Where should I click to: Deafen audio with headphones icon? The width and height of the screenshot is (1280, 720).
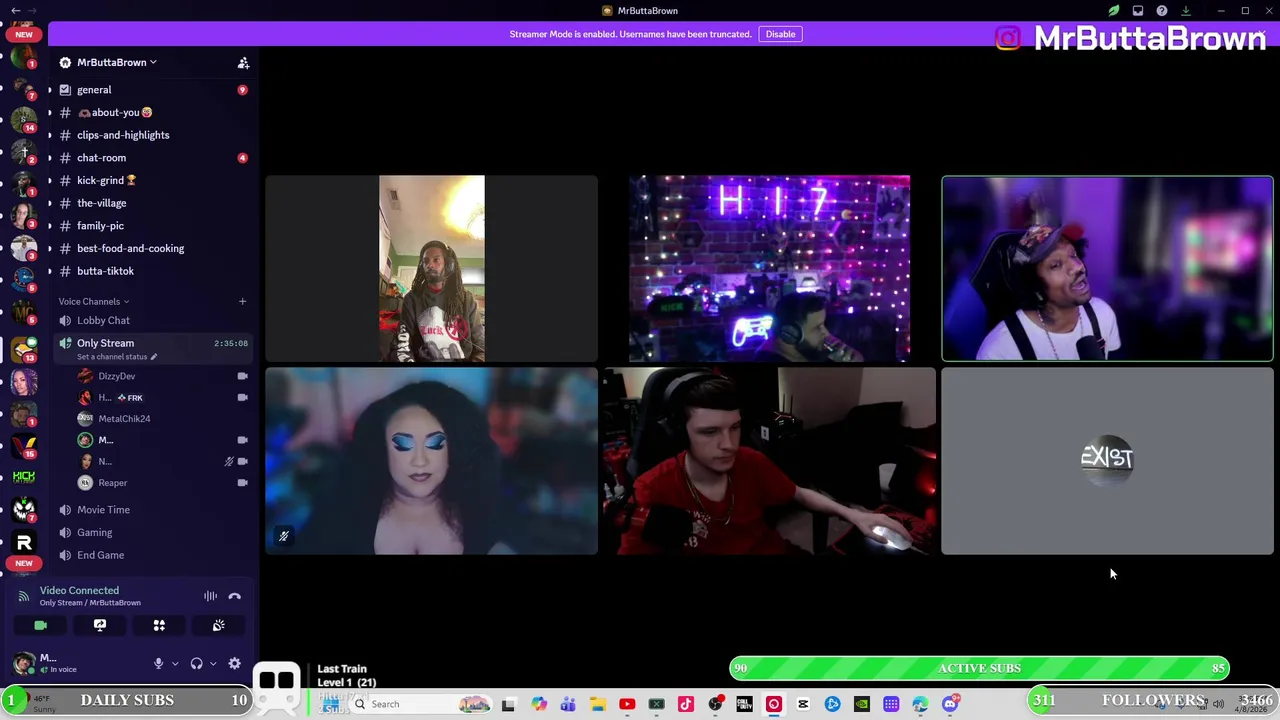196,663
